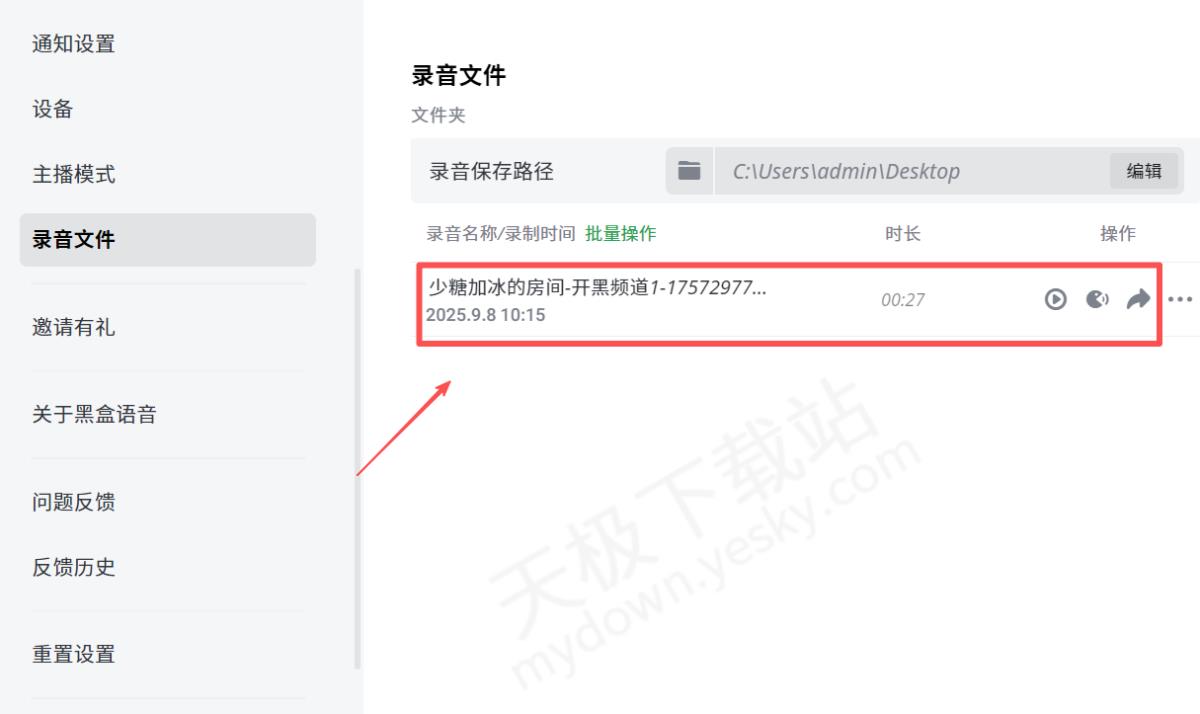Viewport: 1200px width, 714px height.
Task: Open 反馈历史 in the sidebar
Action: point(74,567)
